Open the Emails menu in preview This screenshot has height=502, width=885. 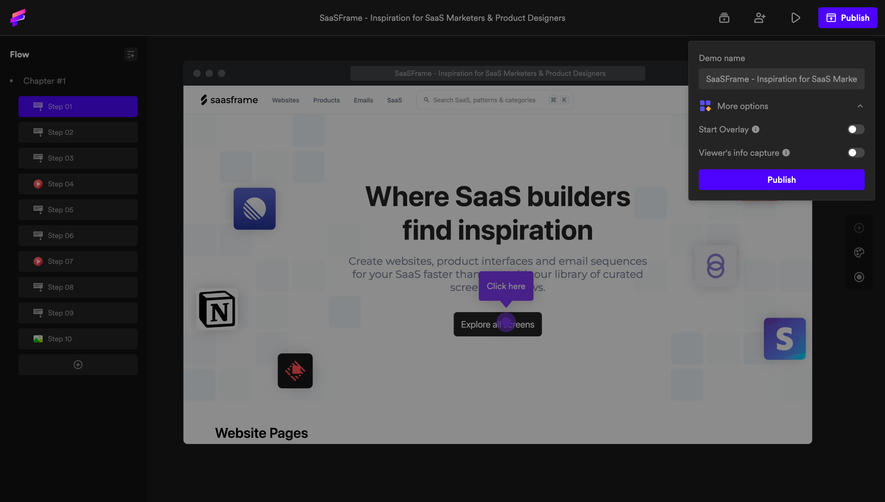[x=363, y=100]
